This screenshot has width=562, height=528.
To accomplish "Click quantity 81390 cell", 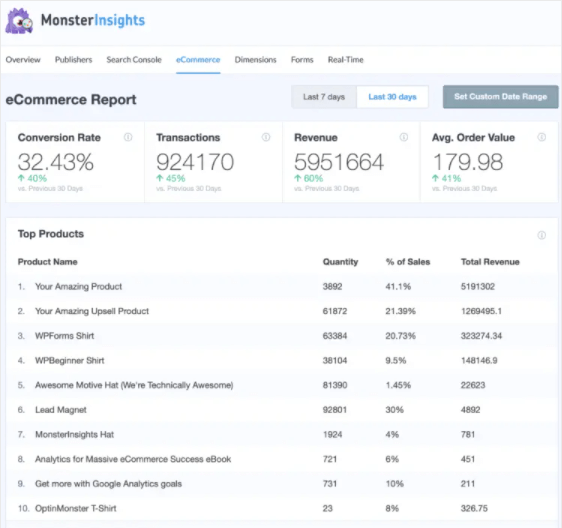I will (335, 385).
